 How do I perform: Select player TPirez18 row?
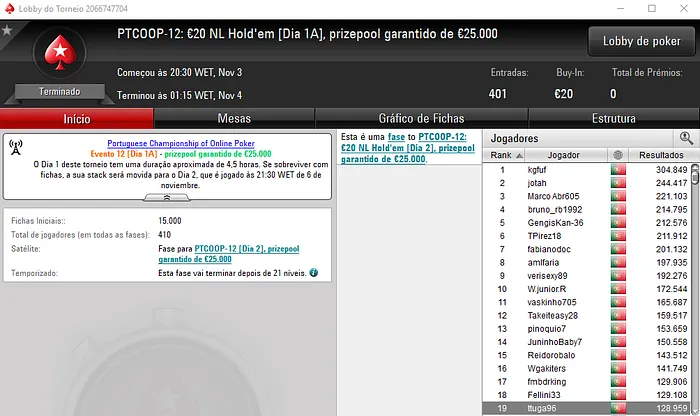coord(587,236)
